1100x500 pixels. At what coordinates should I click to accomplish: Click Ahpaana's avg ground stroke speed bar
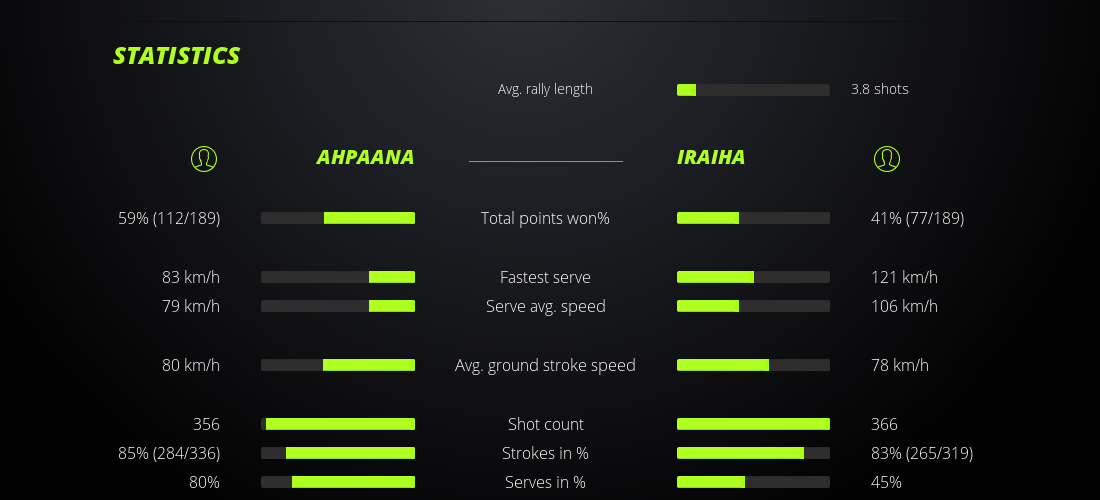point(338,365)
